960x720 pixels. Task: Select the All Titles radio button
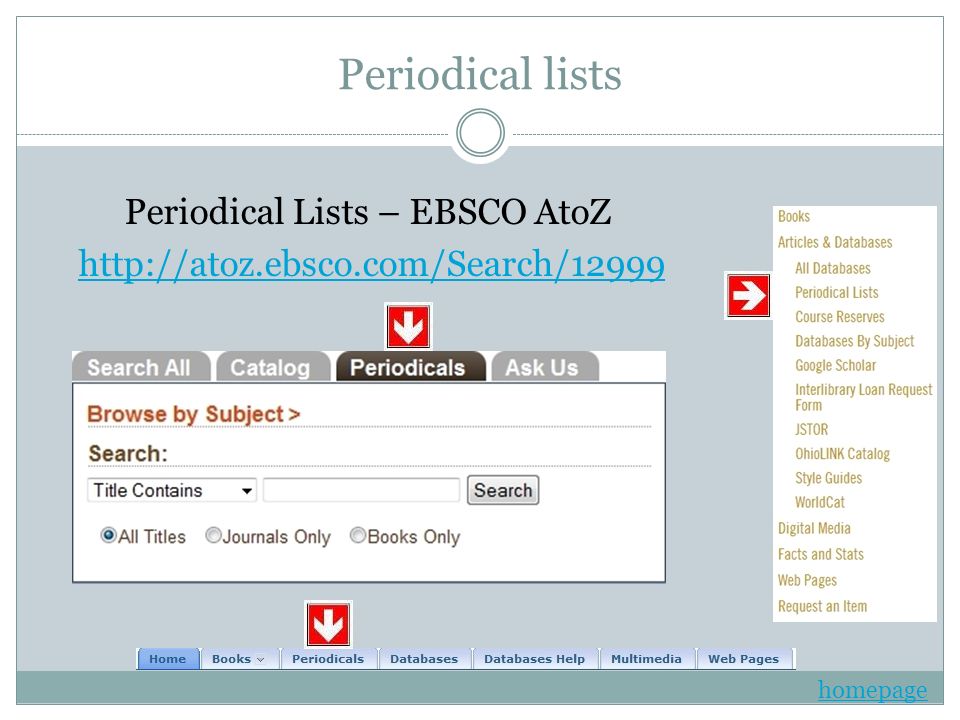[108, 536]
